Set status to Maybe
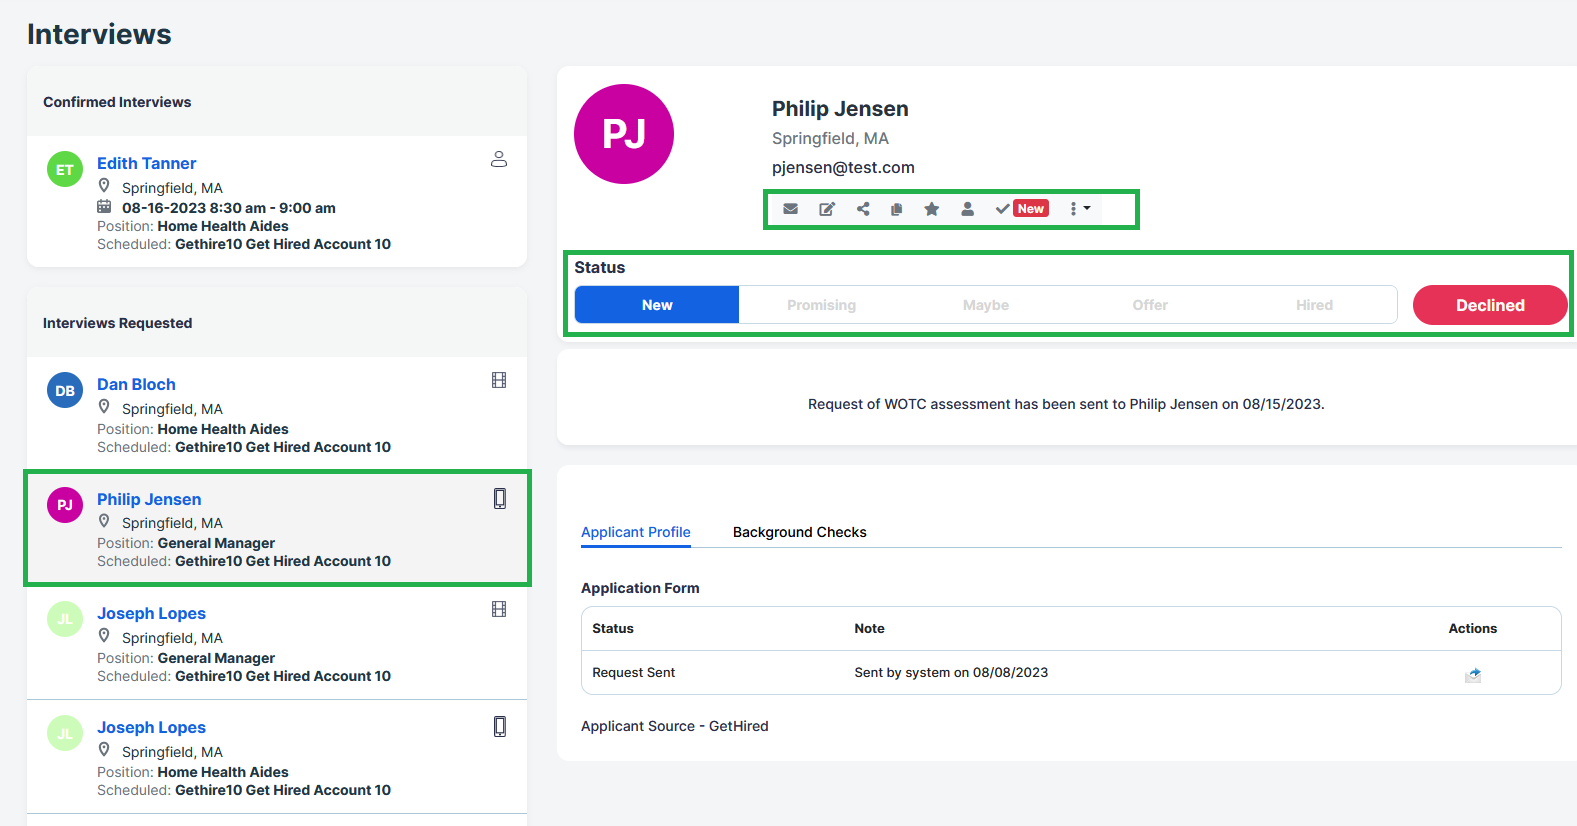 [985, 305]
